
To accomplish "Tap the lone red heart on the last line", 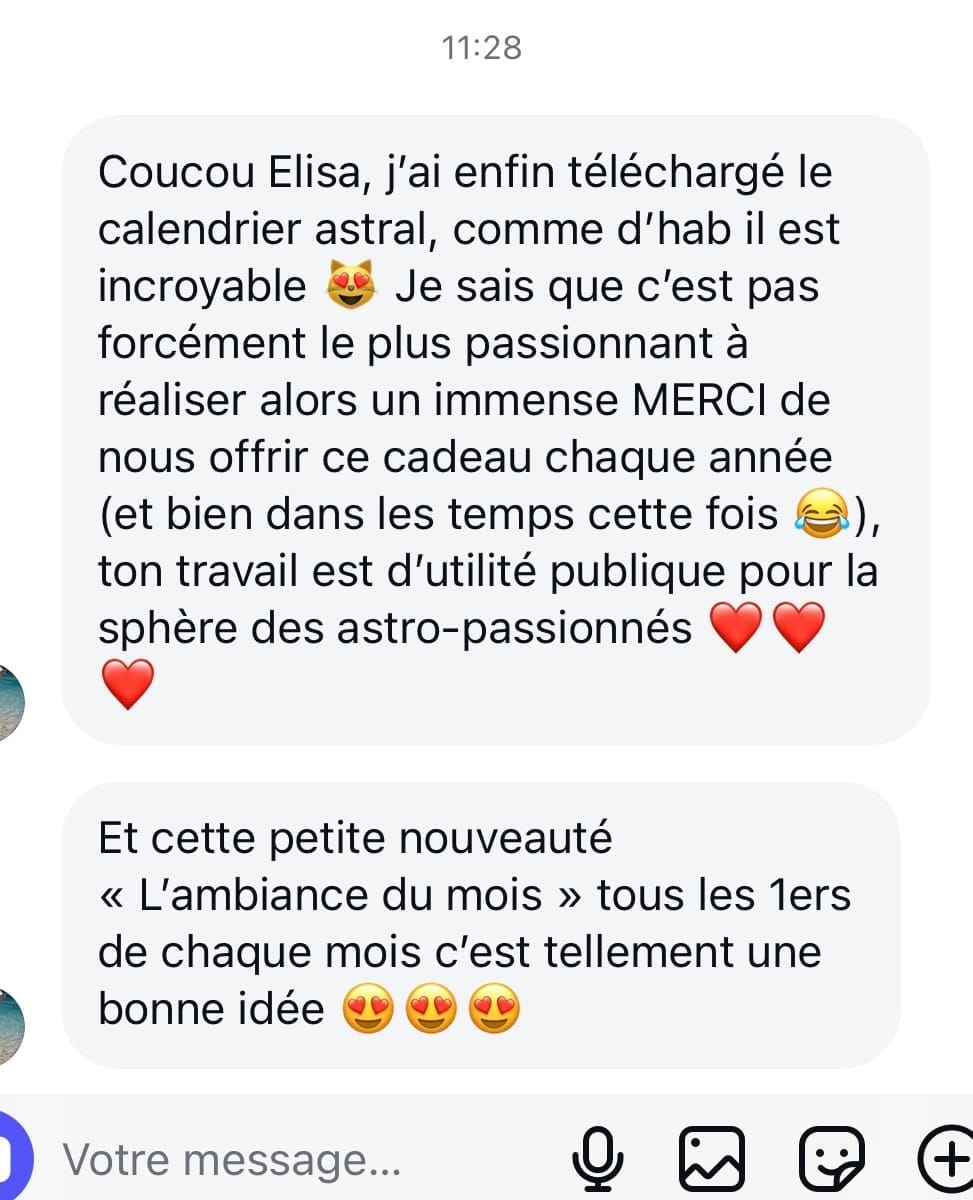I will [128, 685].
